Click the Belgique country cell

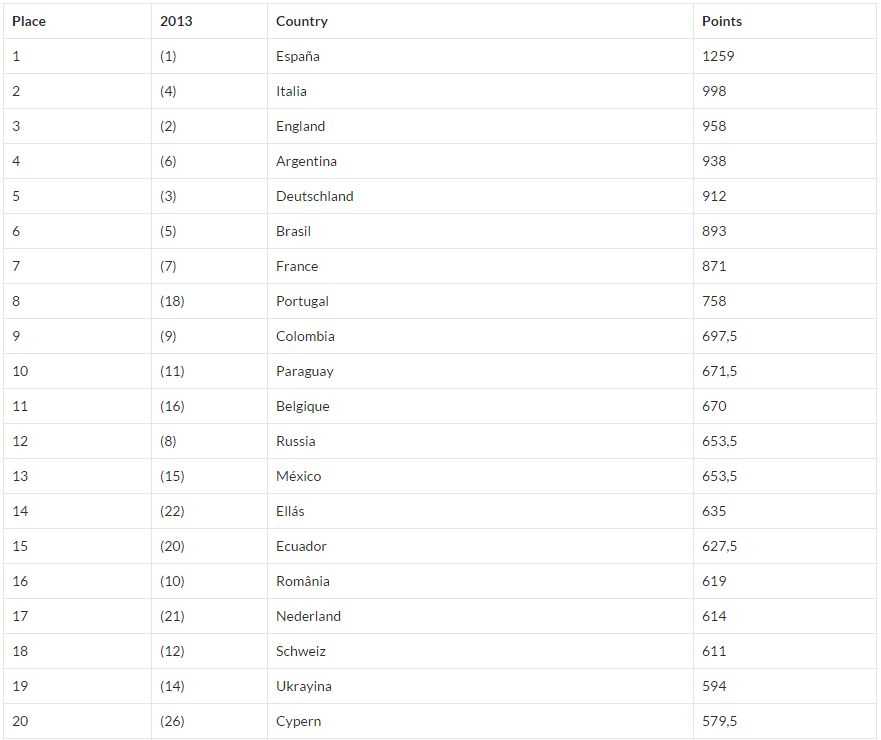303,406
